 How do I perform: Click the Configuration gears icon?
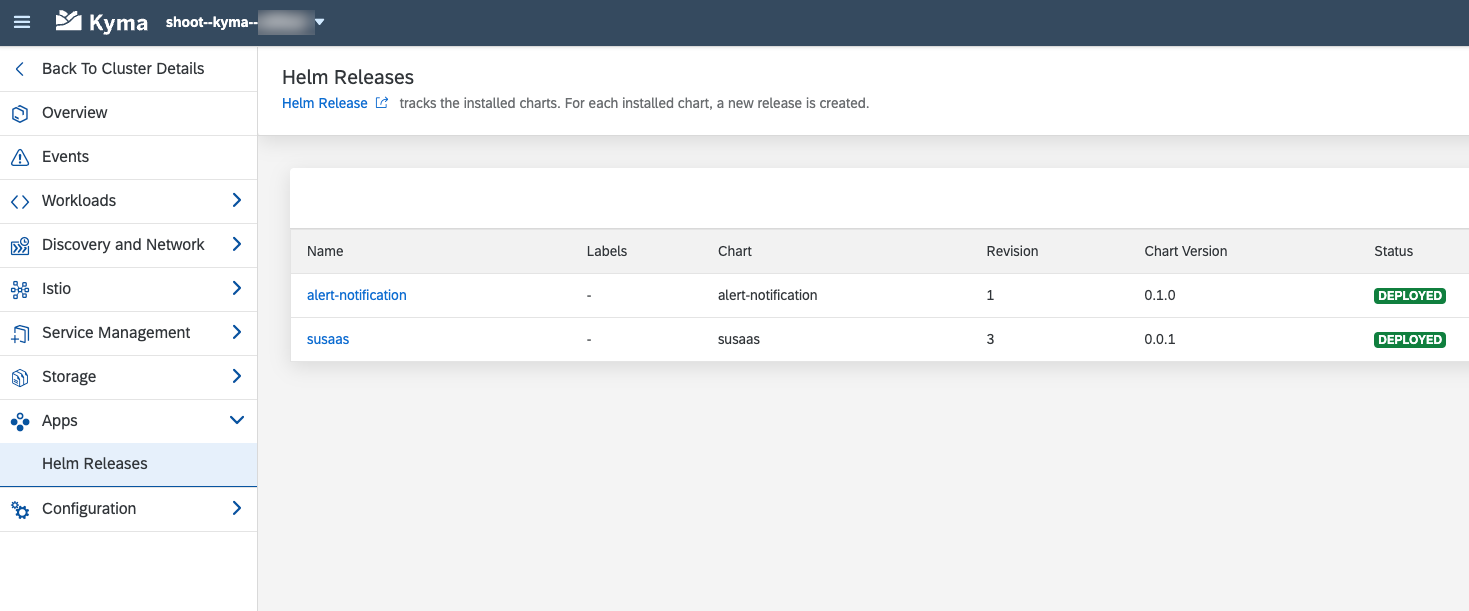(20, 509)
